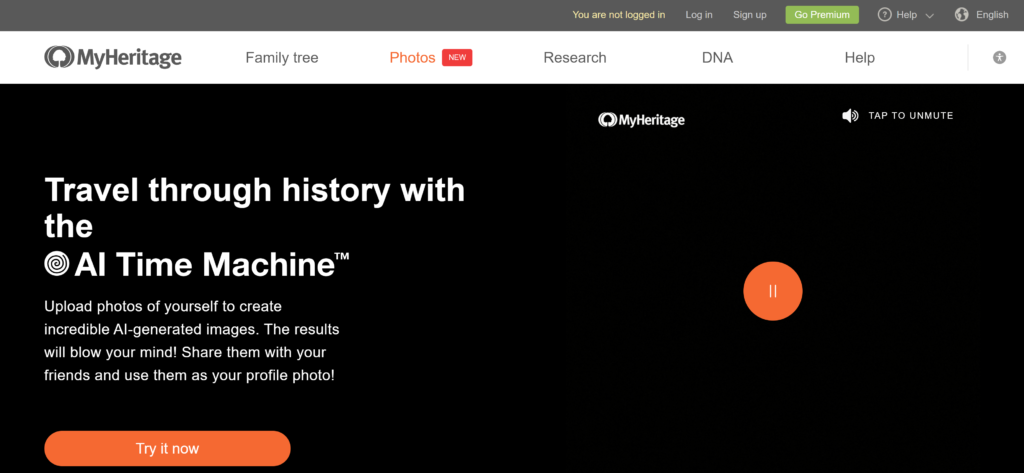1024x473 pixels.
Task: Click the red NEW badge beside Photos
Action: [x=457, y=58]
